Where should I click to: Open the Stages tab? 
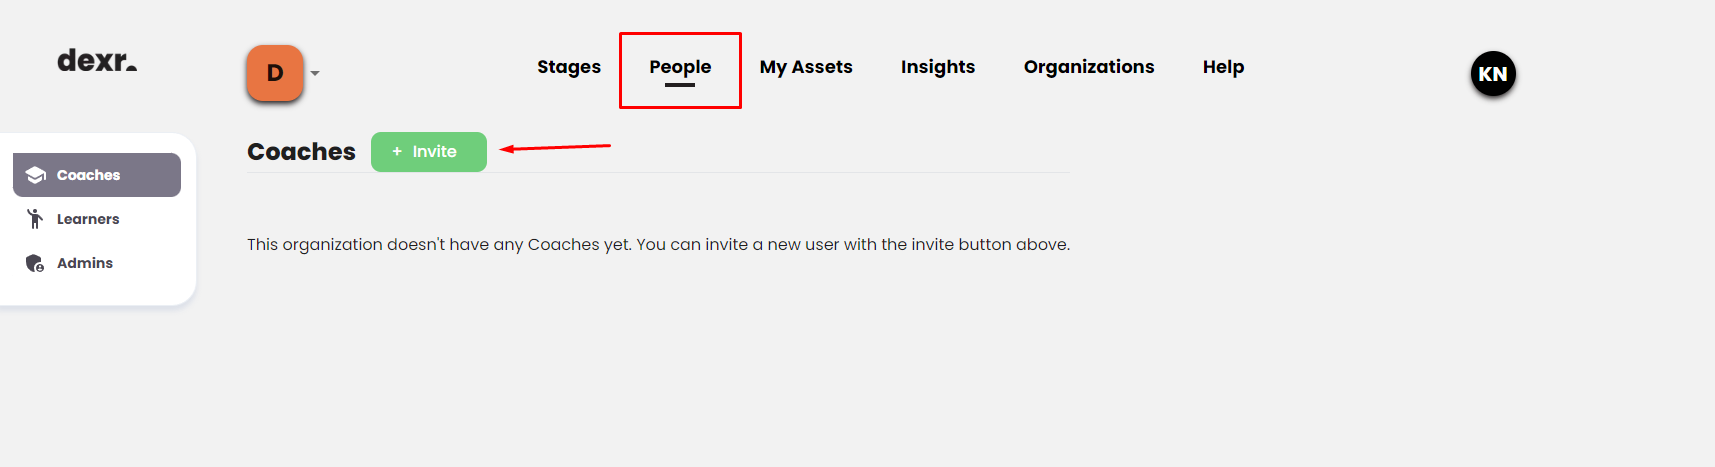click(569, 67)
